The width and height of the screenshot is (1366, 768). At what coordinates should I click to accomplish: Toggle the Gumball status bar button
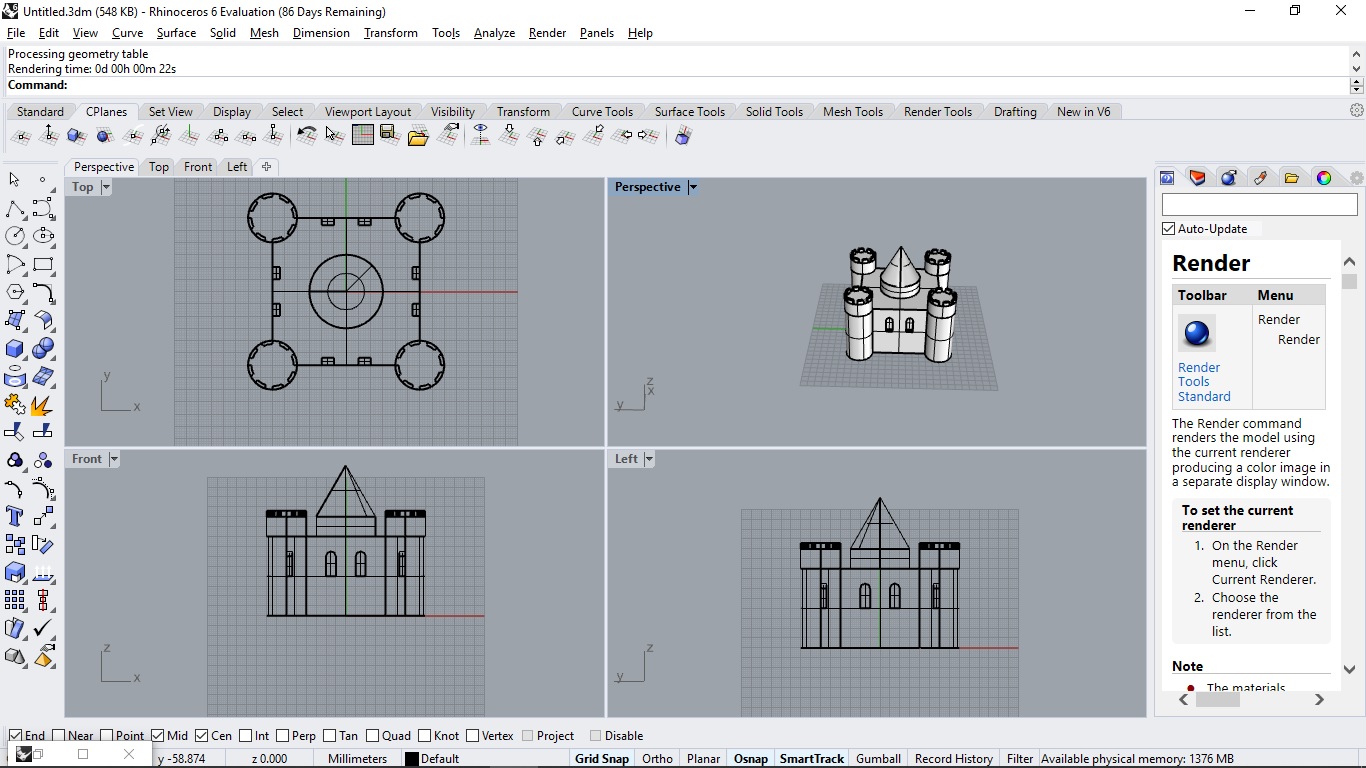[x=878, y=759]
